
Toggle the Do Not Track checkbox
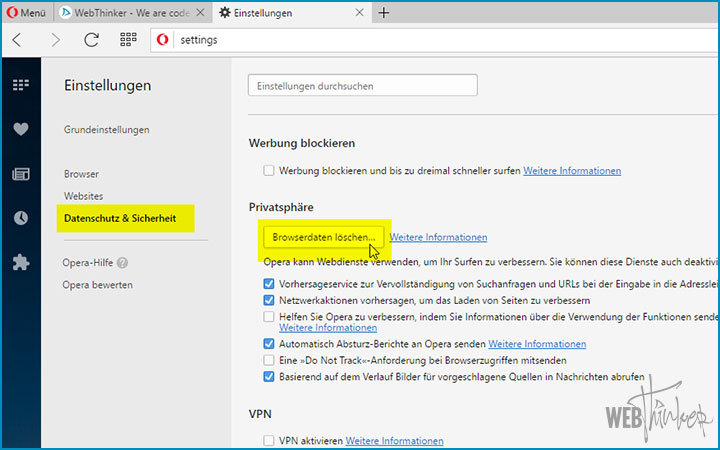[x=269, y=359]
